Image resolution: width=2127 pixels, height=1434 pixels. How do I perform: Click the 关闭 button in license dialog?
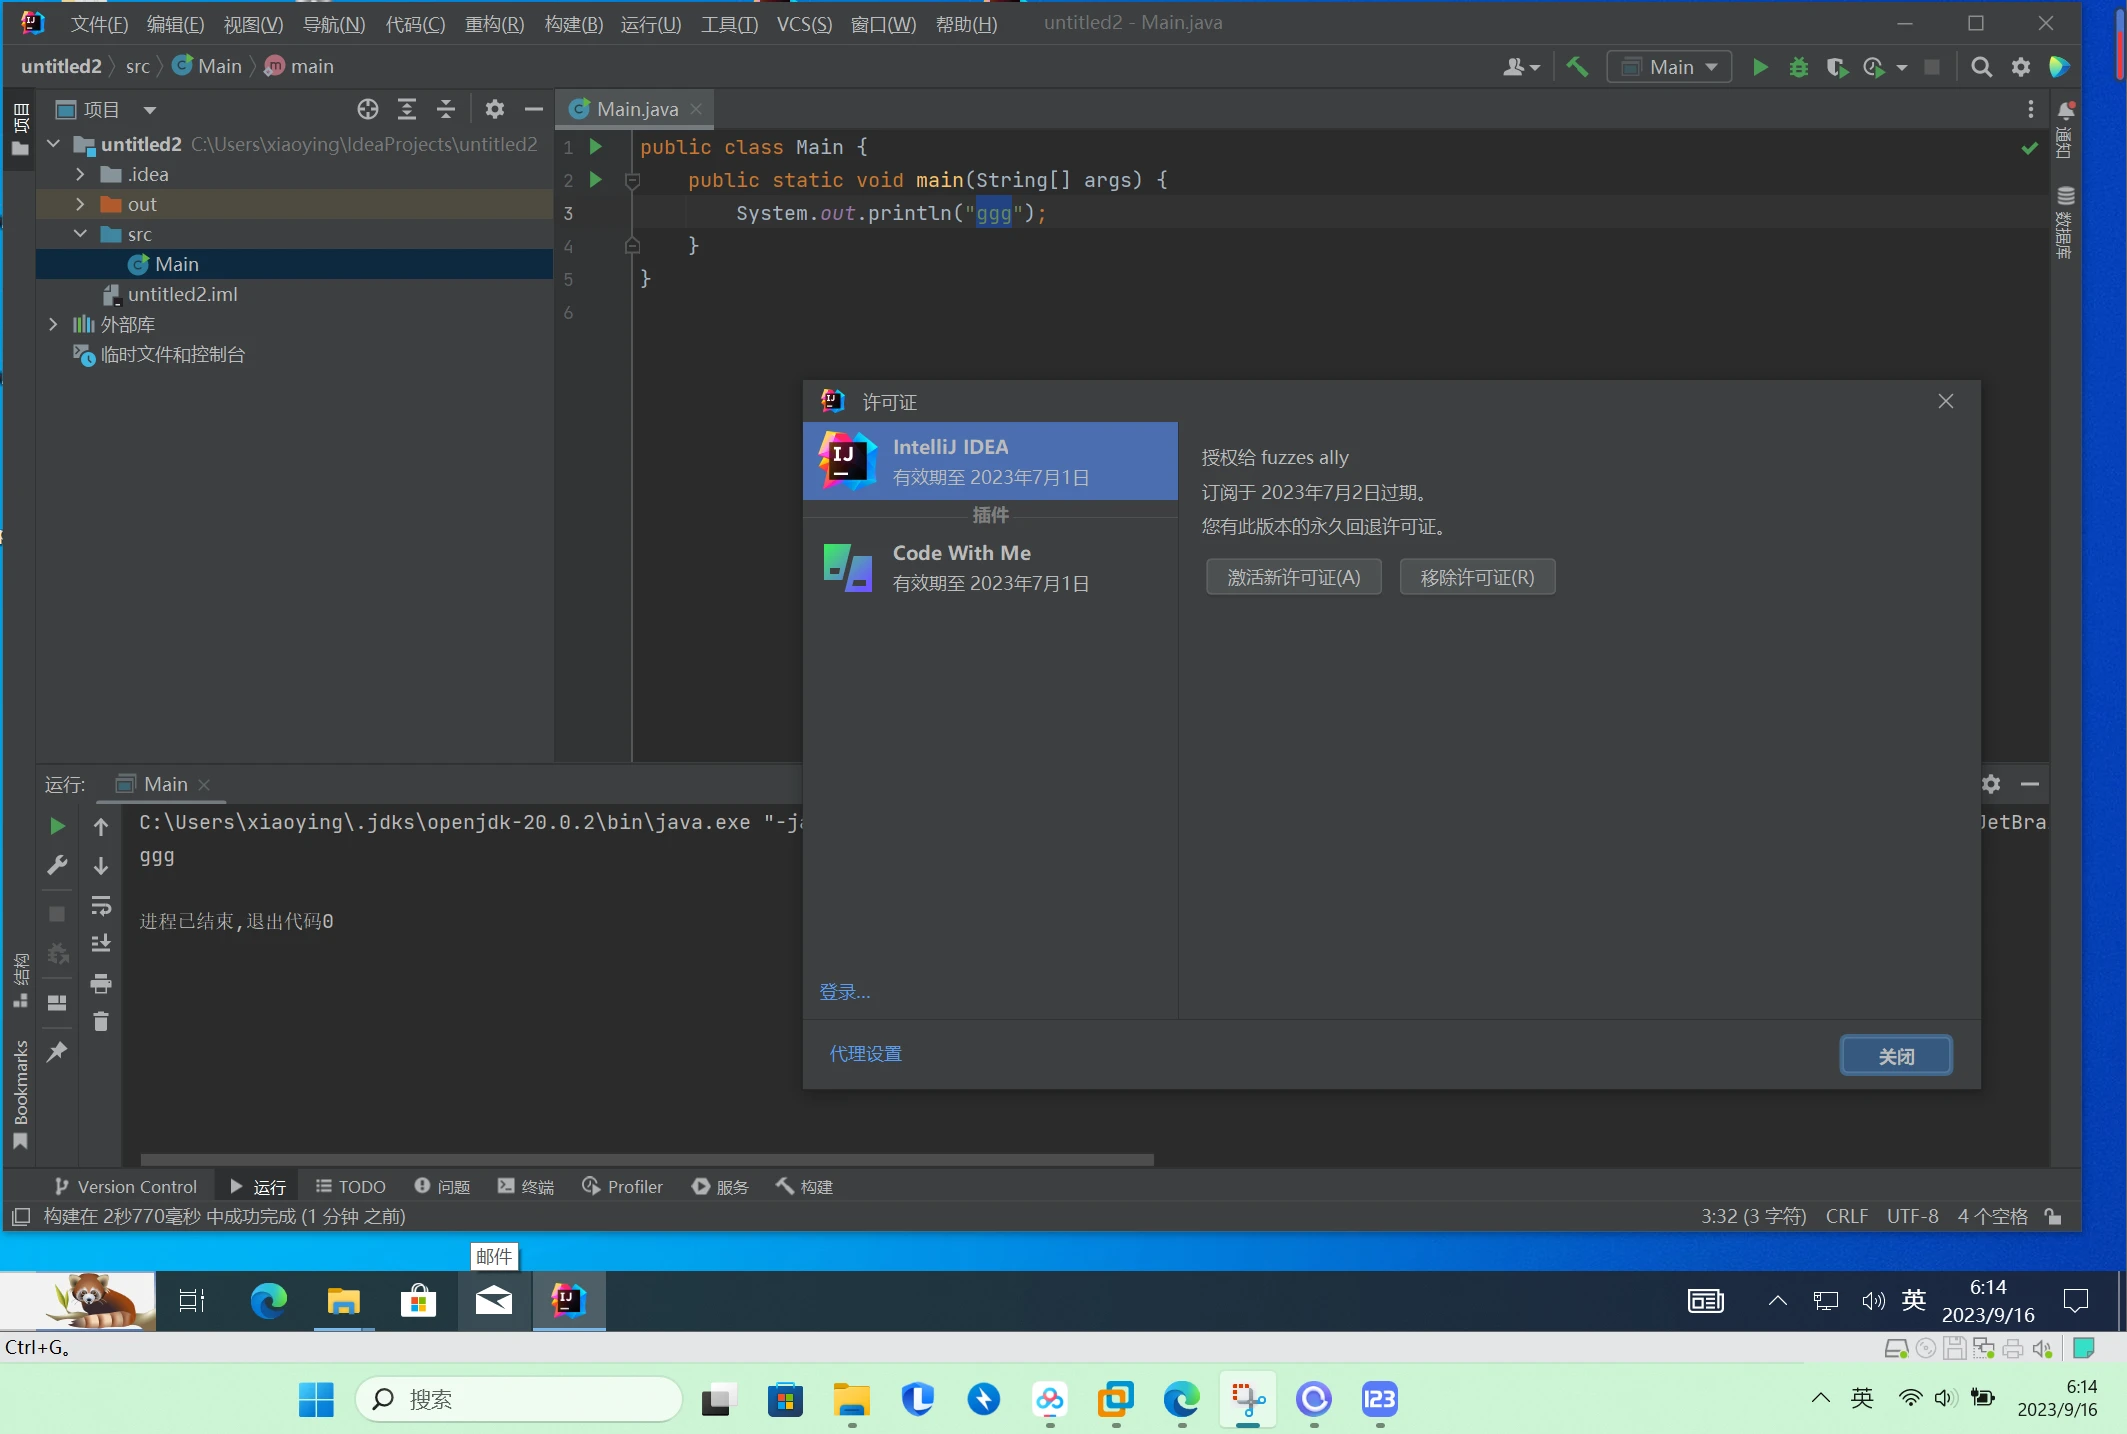pos(1896,1056)
